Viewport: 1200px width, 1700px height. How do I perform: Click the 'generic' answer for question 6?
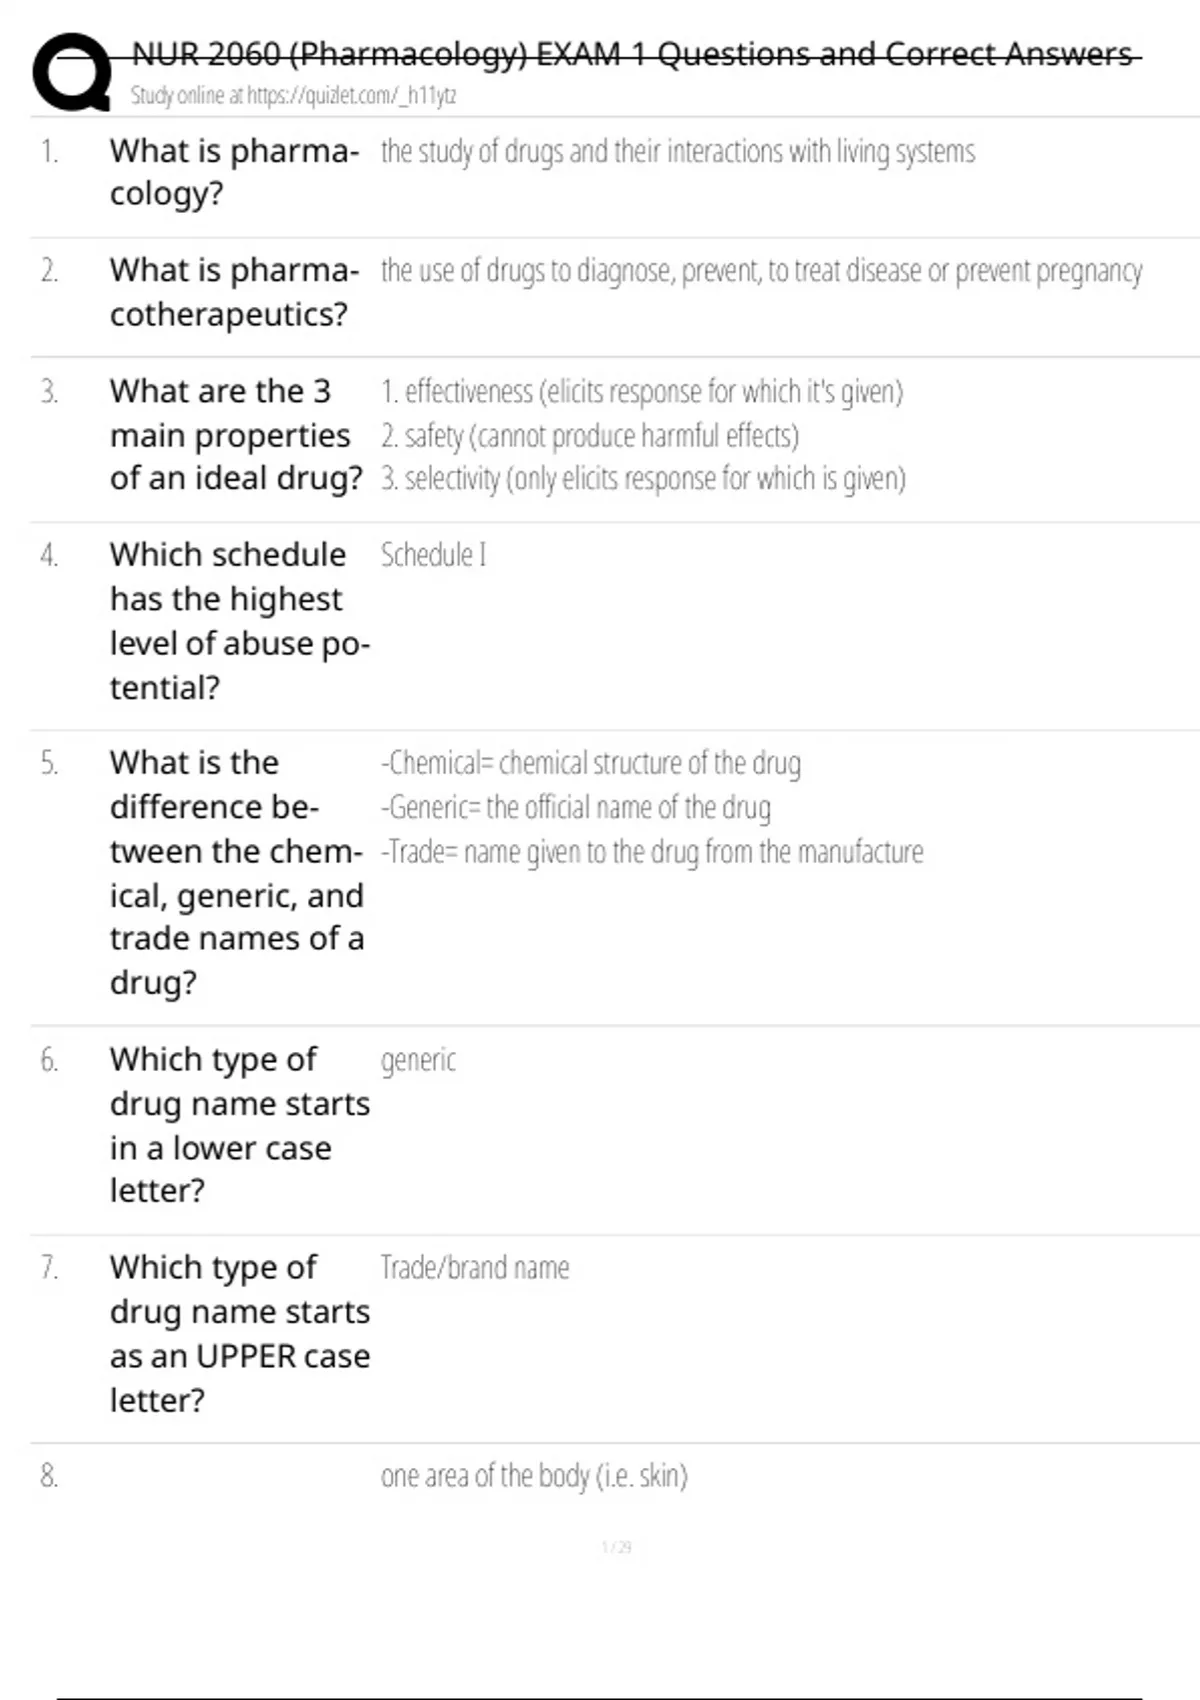[418, 1060]
